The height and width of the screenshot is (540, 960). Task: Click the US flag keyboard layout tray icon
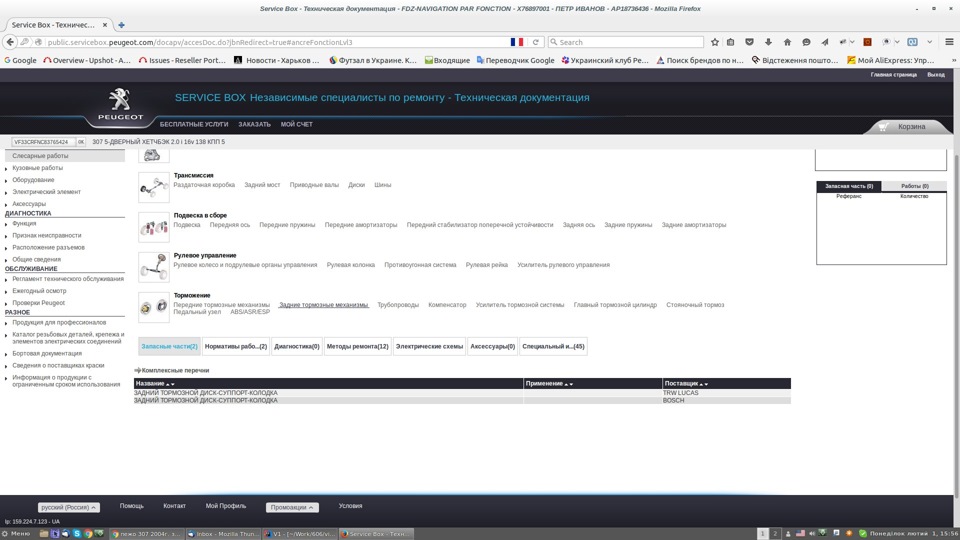coord(800,533)
